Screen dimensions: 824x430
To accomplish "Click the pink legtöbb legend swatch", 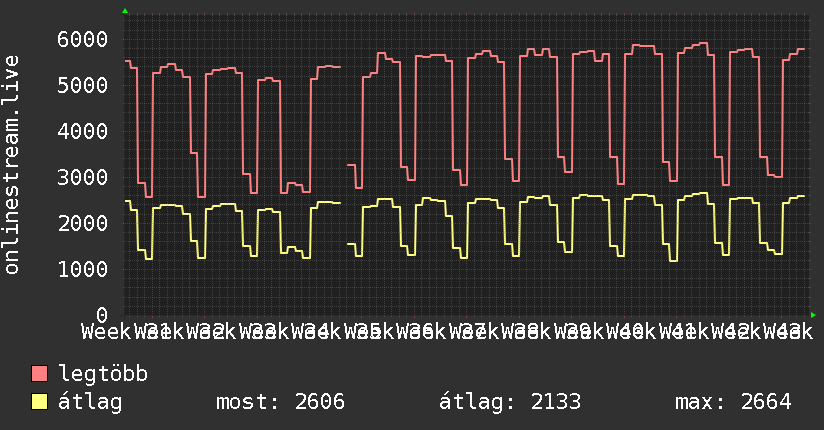I will pyautogui.click(x=39, y=374).
